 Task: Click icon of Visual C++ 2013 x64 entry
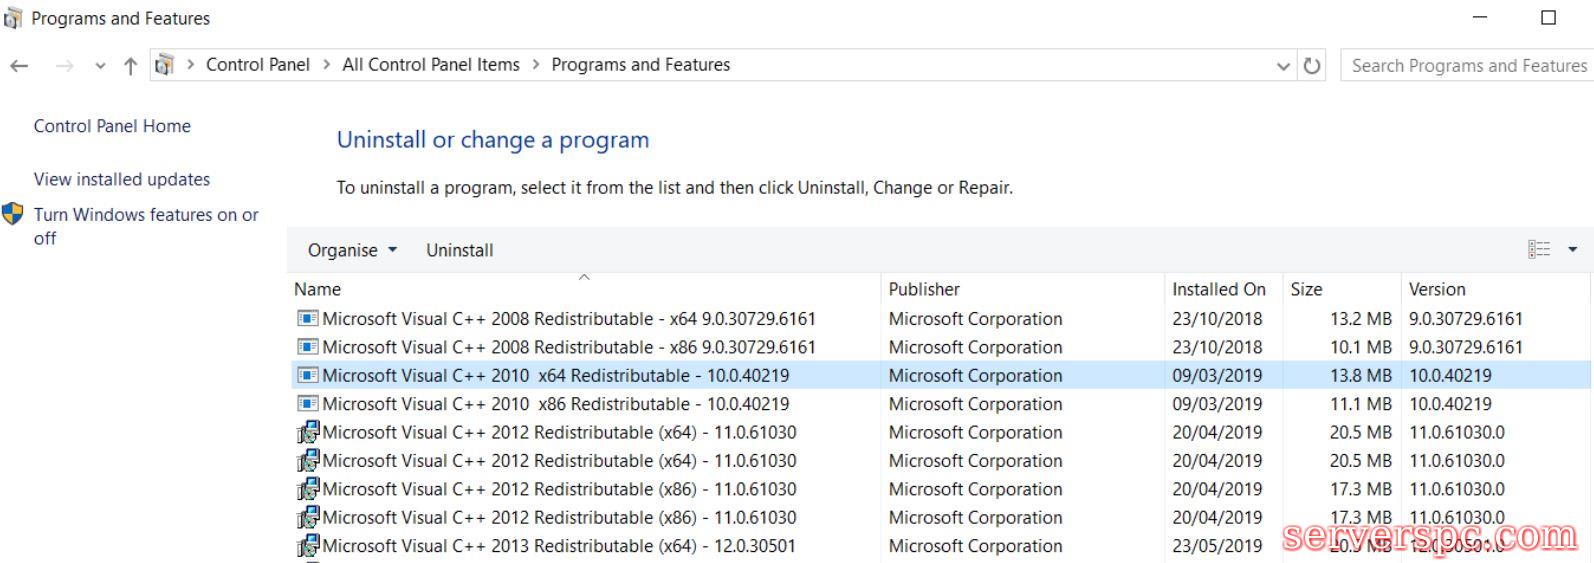(x=308, y=546)
